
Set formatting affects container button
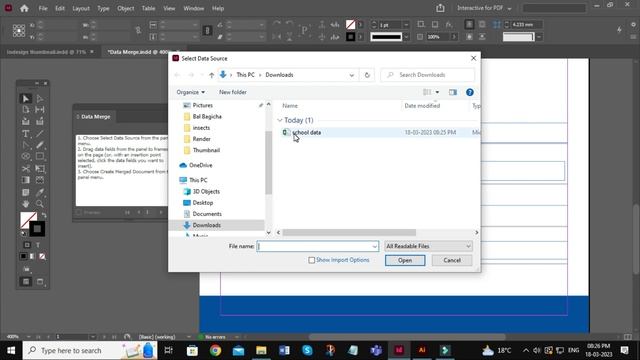coord(27,245)
